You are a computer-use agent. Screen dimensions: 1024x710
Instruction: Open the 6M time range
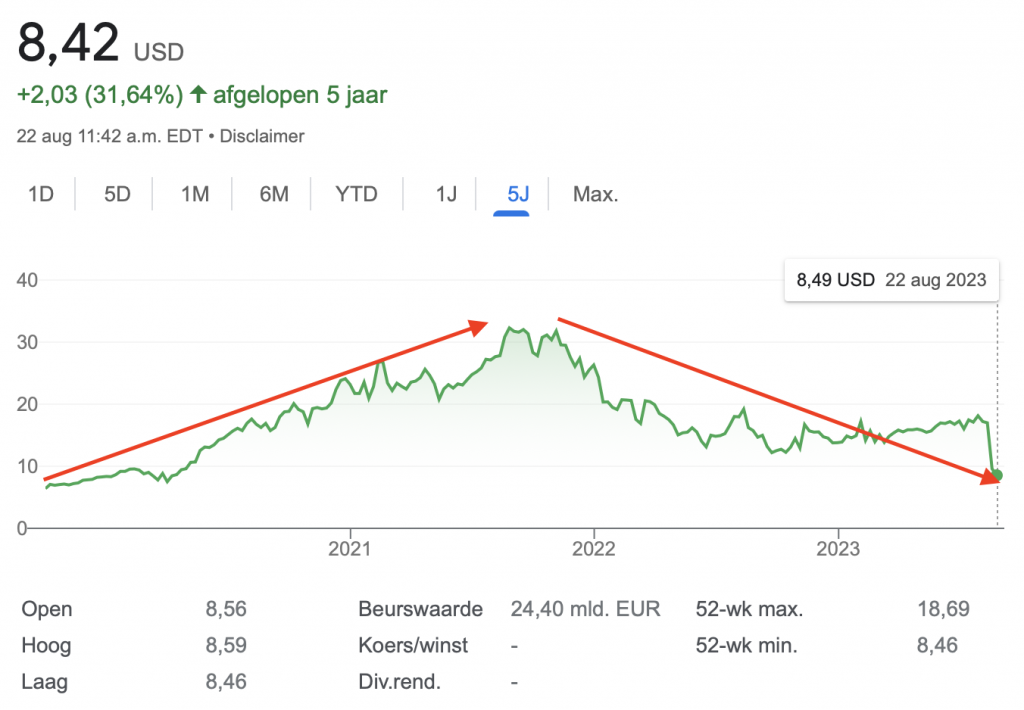pos(273,194)
